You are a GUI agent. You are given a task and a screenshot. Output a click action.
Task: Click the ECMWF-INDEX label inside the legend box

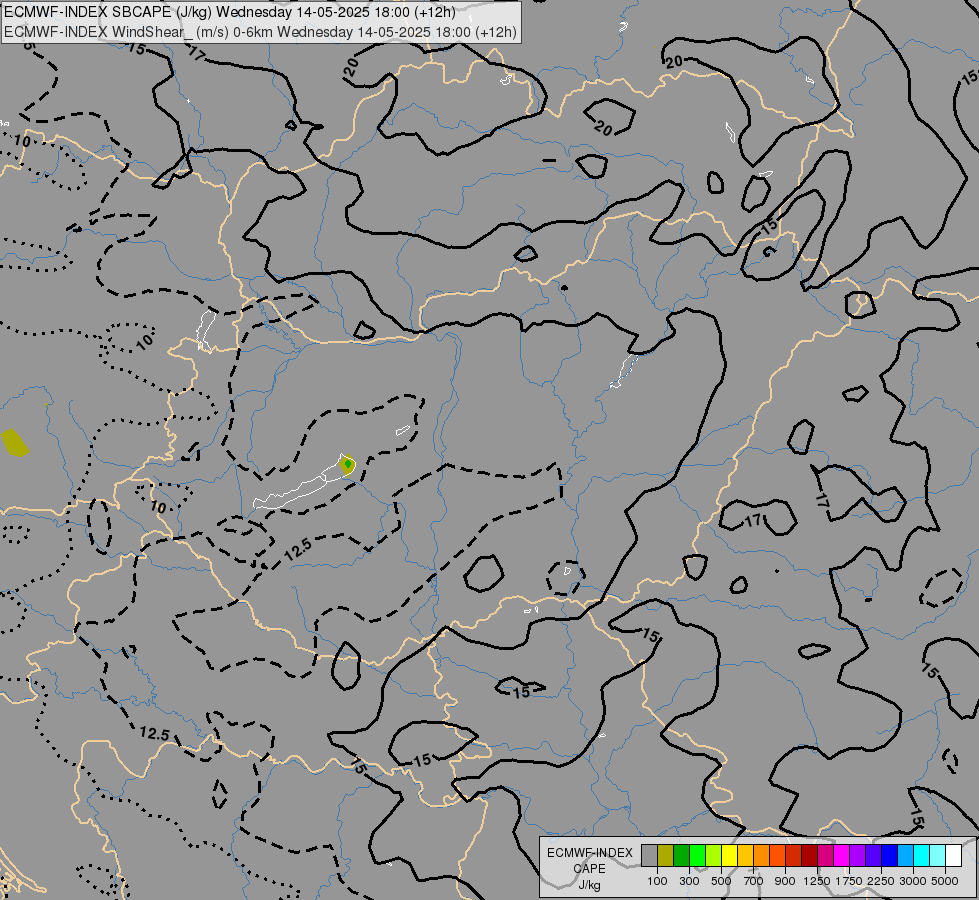point(589,853)
